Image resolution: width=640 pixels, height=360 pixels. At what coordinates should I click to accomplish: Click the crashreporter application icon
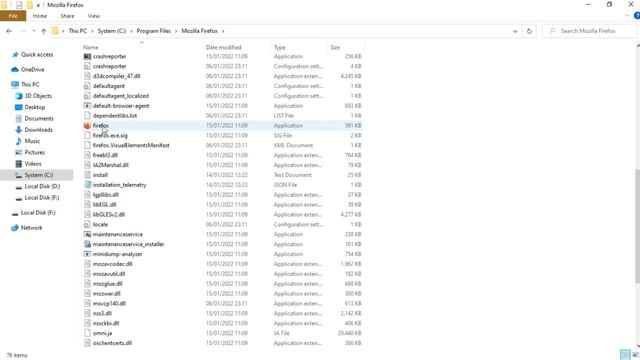(87, 56)
